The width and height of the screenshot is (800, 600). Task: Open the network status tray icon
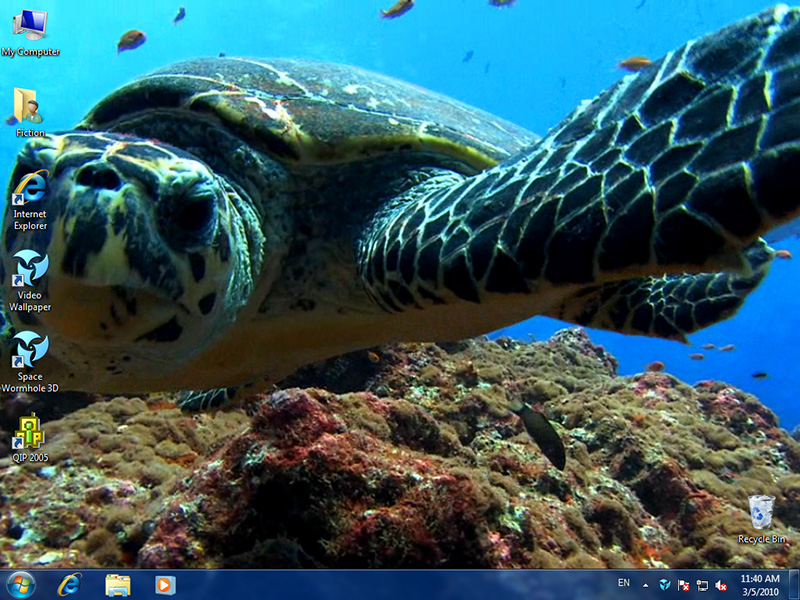(703, 586)
